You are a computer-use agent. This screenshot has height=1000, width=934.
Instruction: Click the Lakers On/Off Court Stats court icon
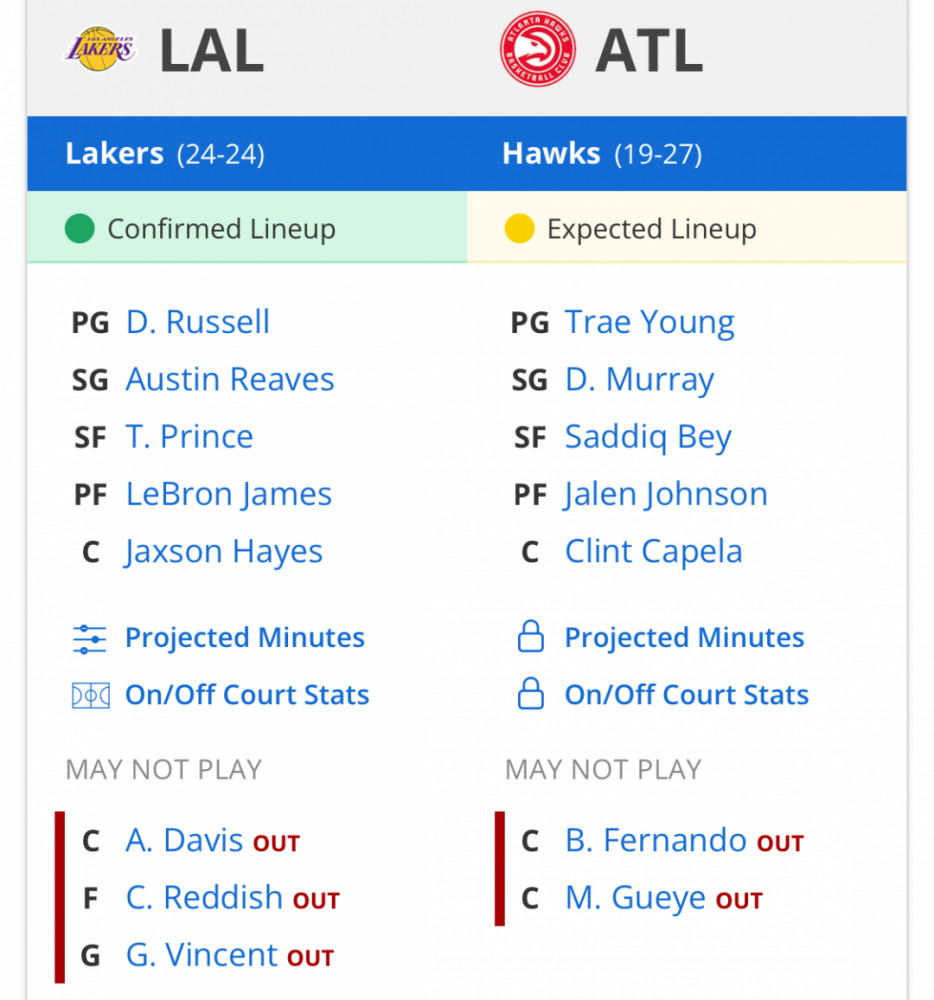[91, 696]
